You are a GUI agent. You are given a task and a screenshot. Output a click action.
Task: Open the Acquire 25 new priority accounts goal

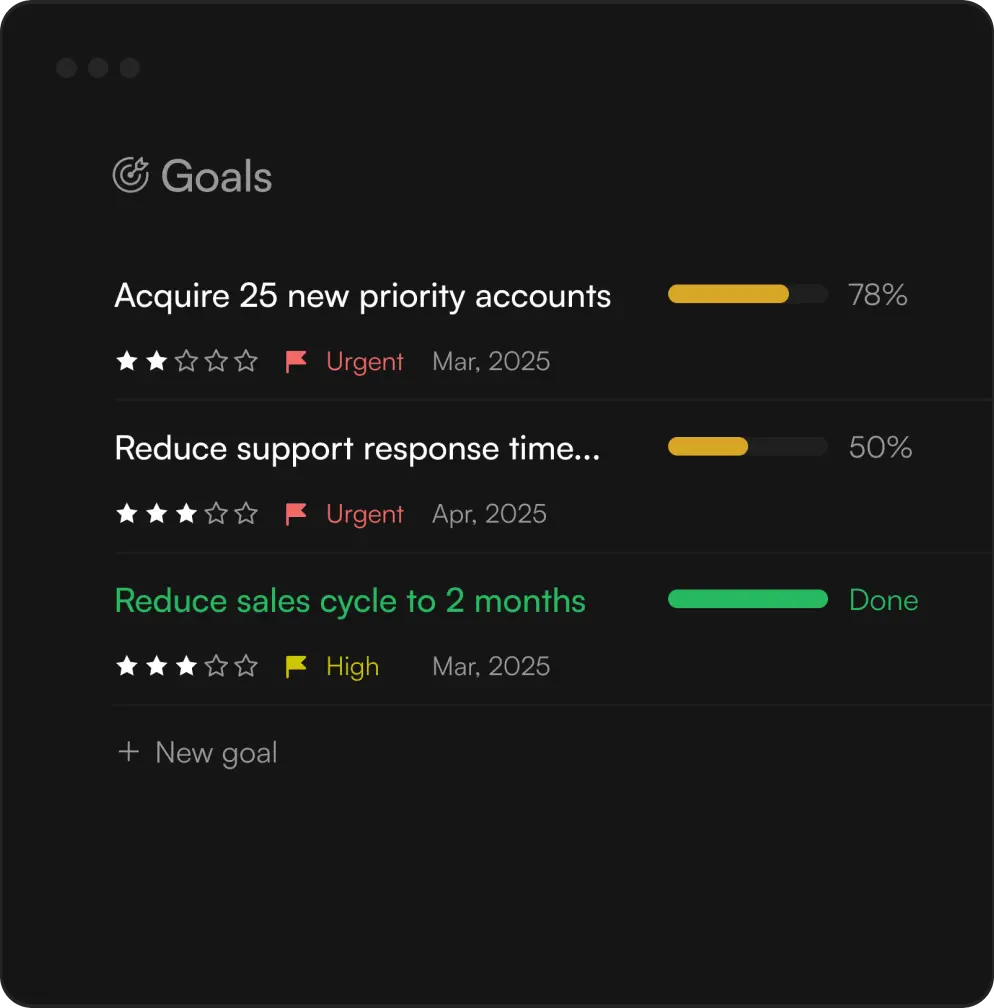(362, 296)
